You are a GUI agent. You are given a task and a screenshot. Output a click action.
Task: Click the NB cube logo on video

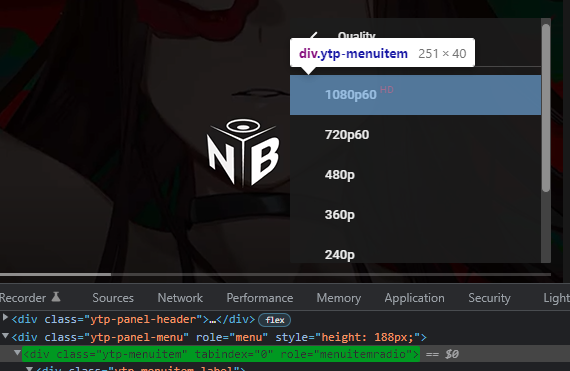click(243, 152)
